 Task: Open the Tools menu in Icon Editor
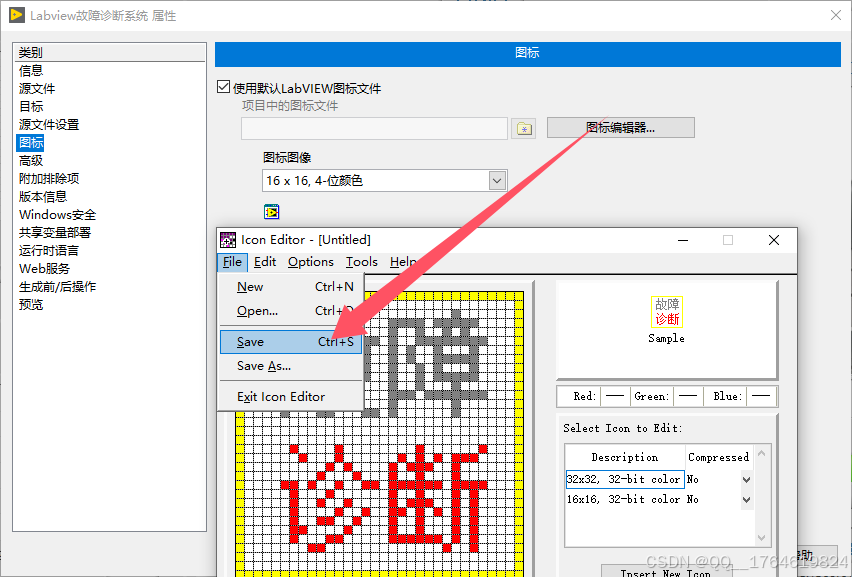tap(361, 262)
